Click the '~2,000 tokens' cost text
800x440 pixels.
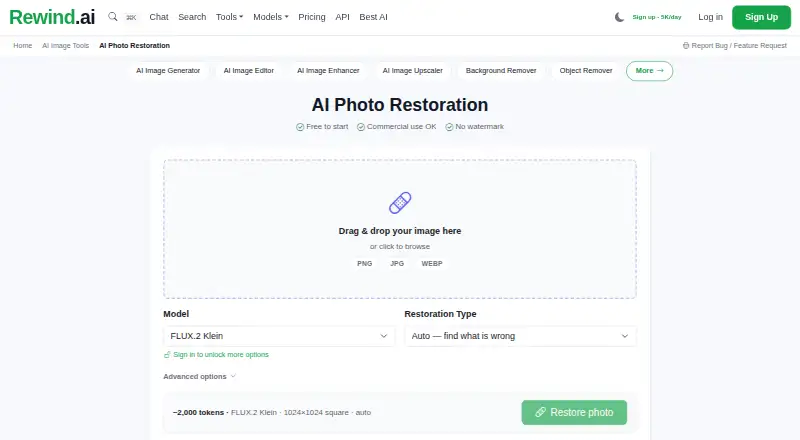click(198, 412)
